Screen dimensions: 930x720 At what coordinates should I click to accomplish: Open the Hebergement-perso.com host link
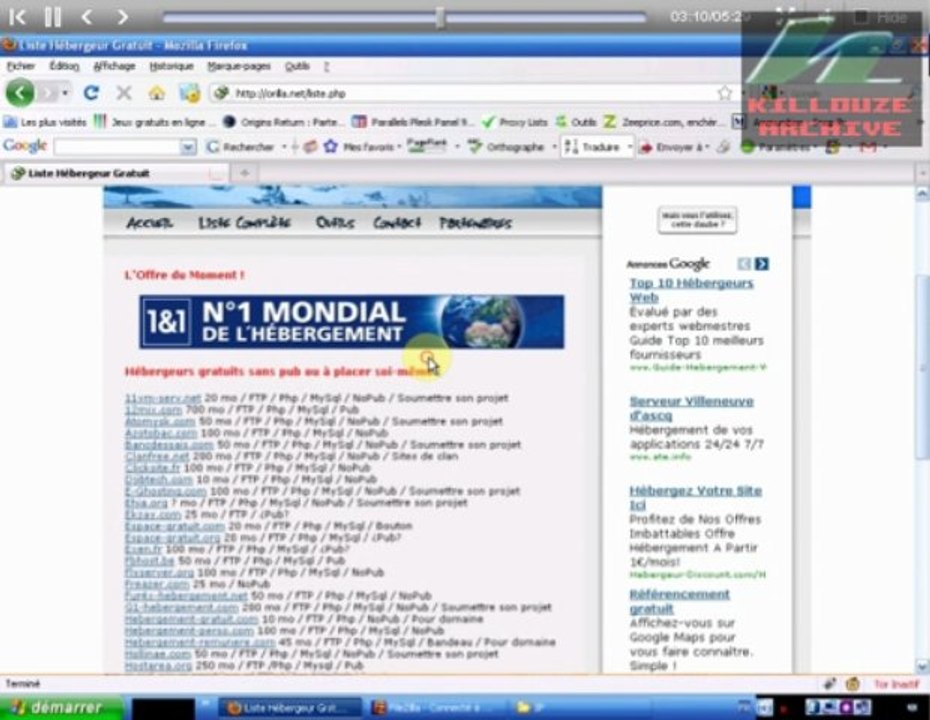point(189,630)
